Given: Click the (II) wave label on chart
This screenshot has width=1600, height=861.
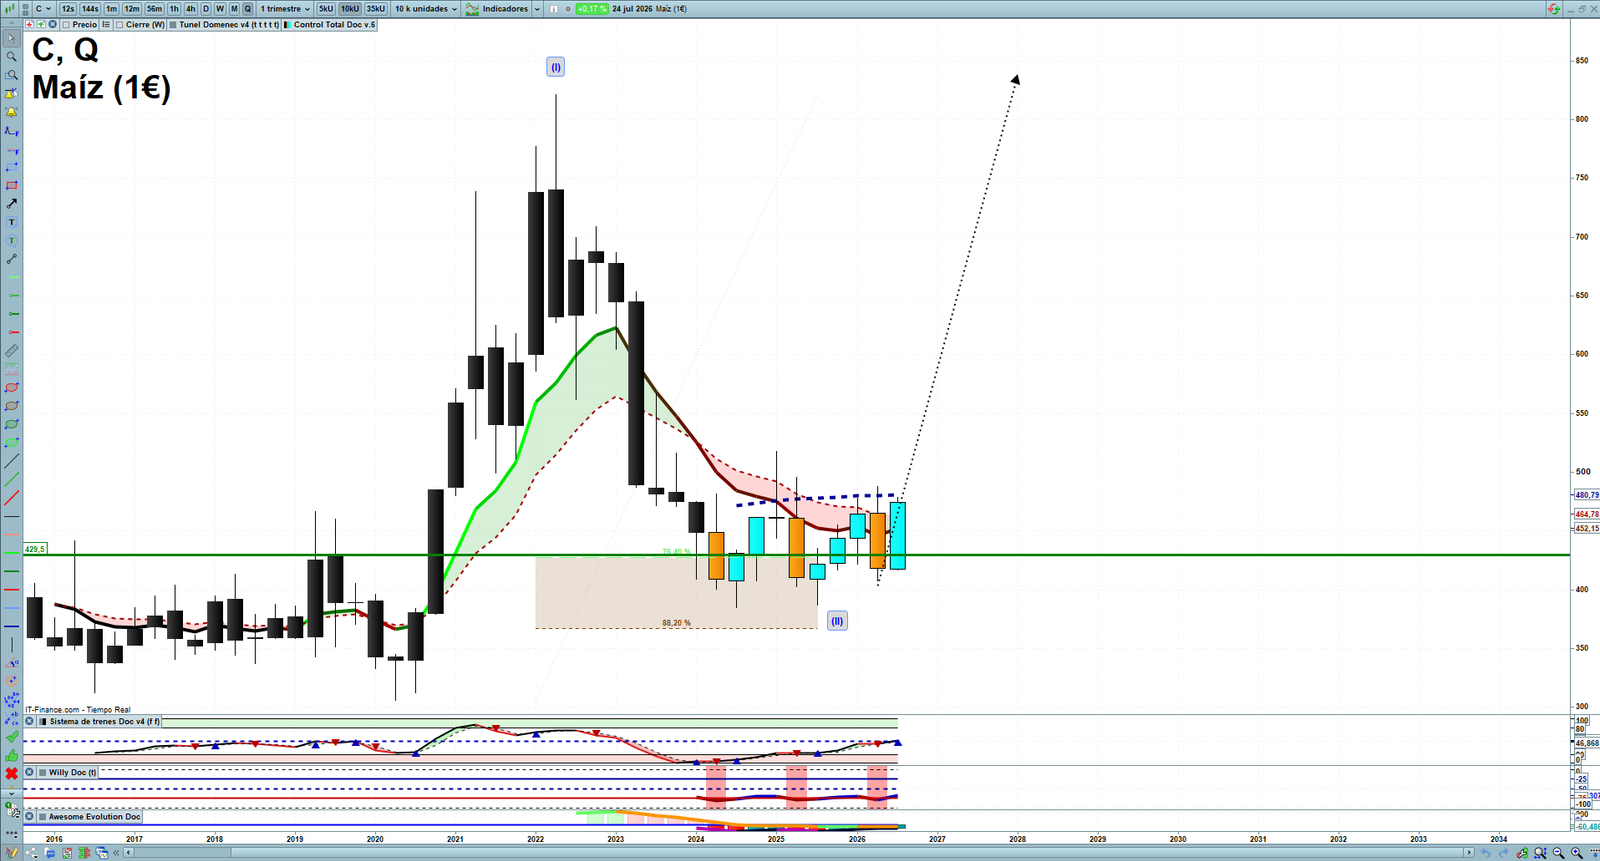Looking at the screenshot, I should coord(837,621).
